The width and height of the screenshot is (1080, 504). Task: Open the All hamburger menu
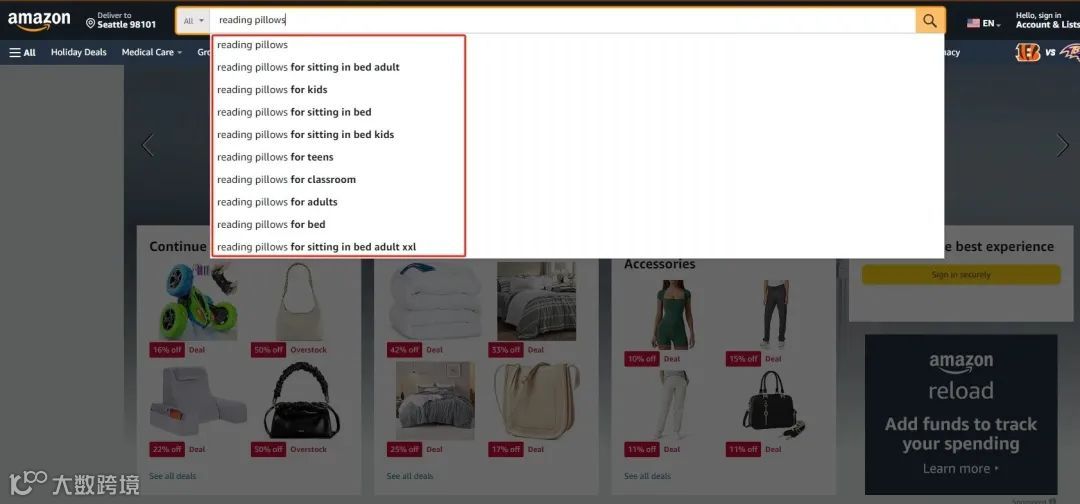pos(23,52)
